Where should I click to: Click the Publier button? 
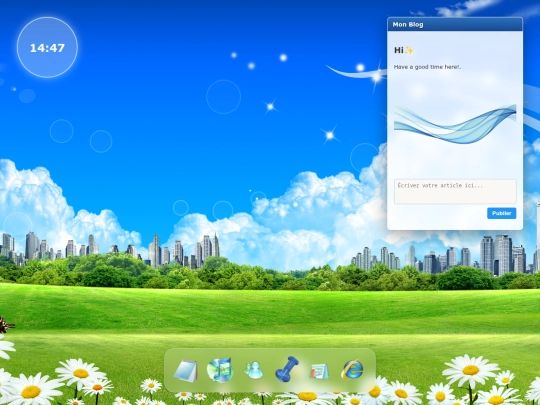click(x=501, y=213)
